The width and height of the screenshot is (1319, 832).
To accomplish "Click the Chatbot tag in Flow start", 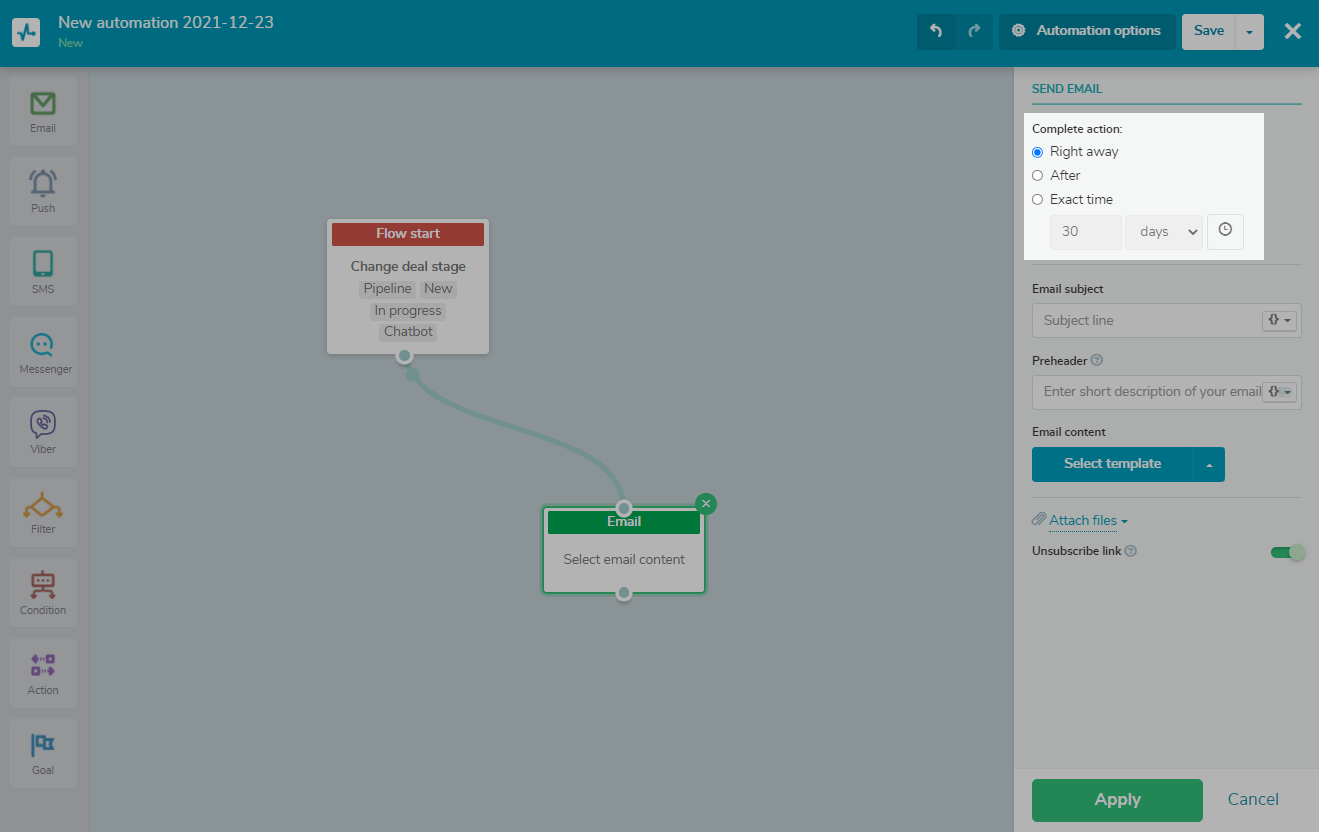I will click(409, 332).
